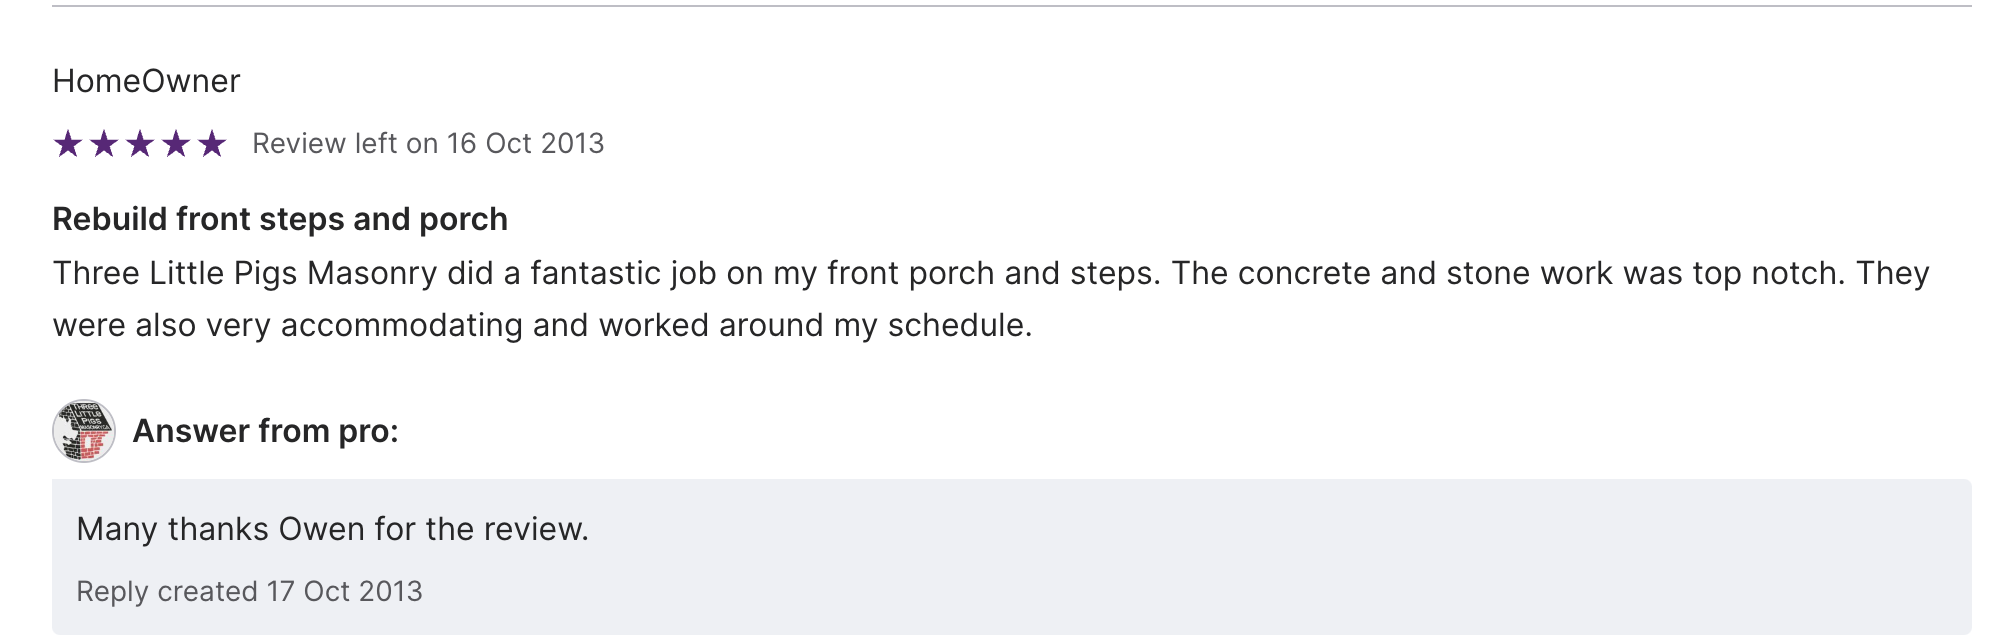
Task: Click the fifth purple rating star
Action: [212, 144]
